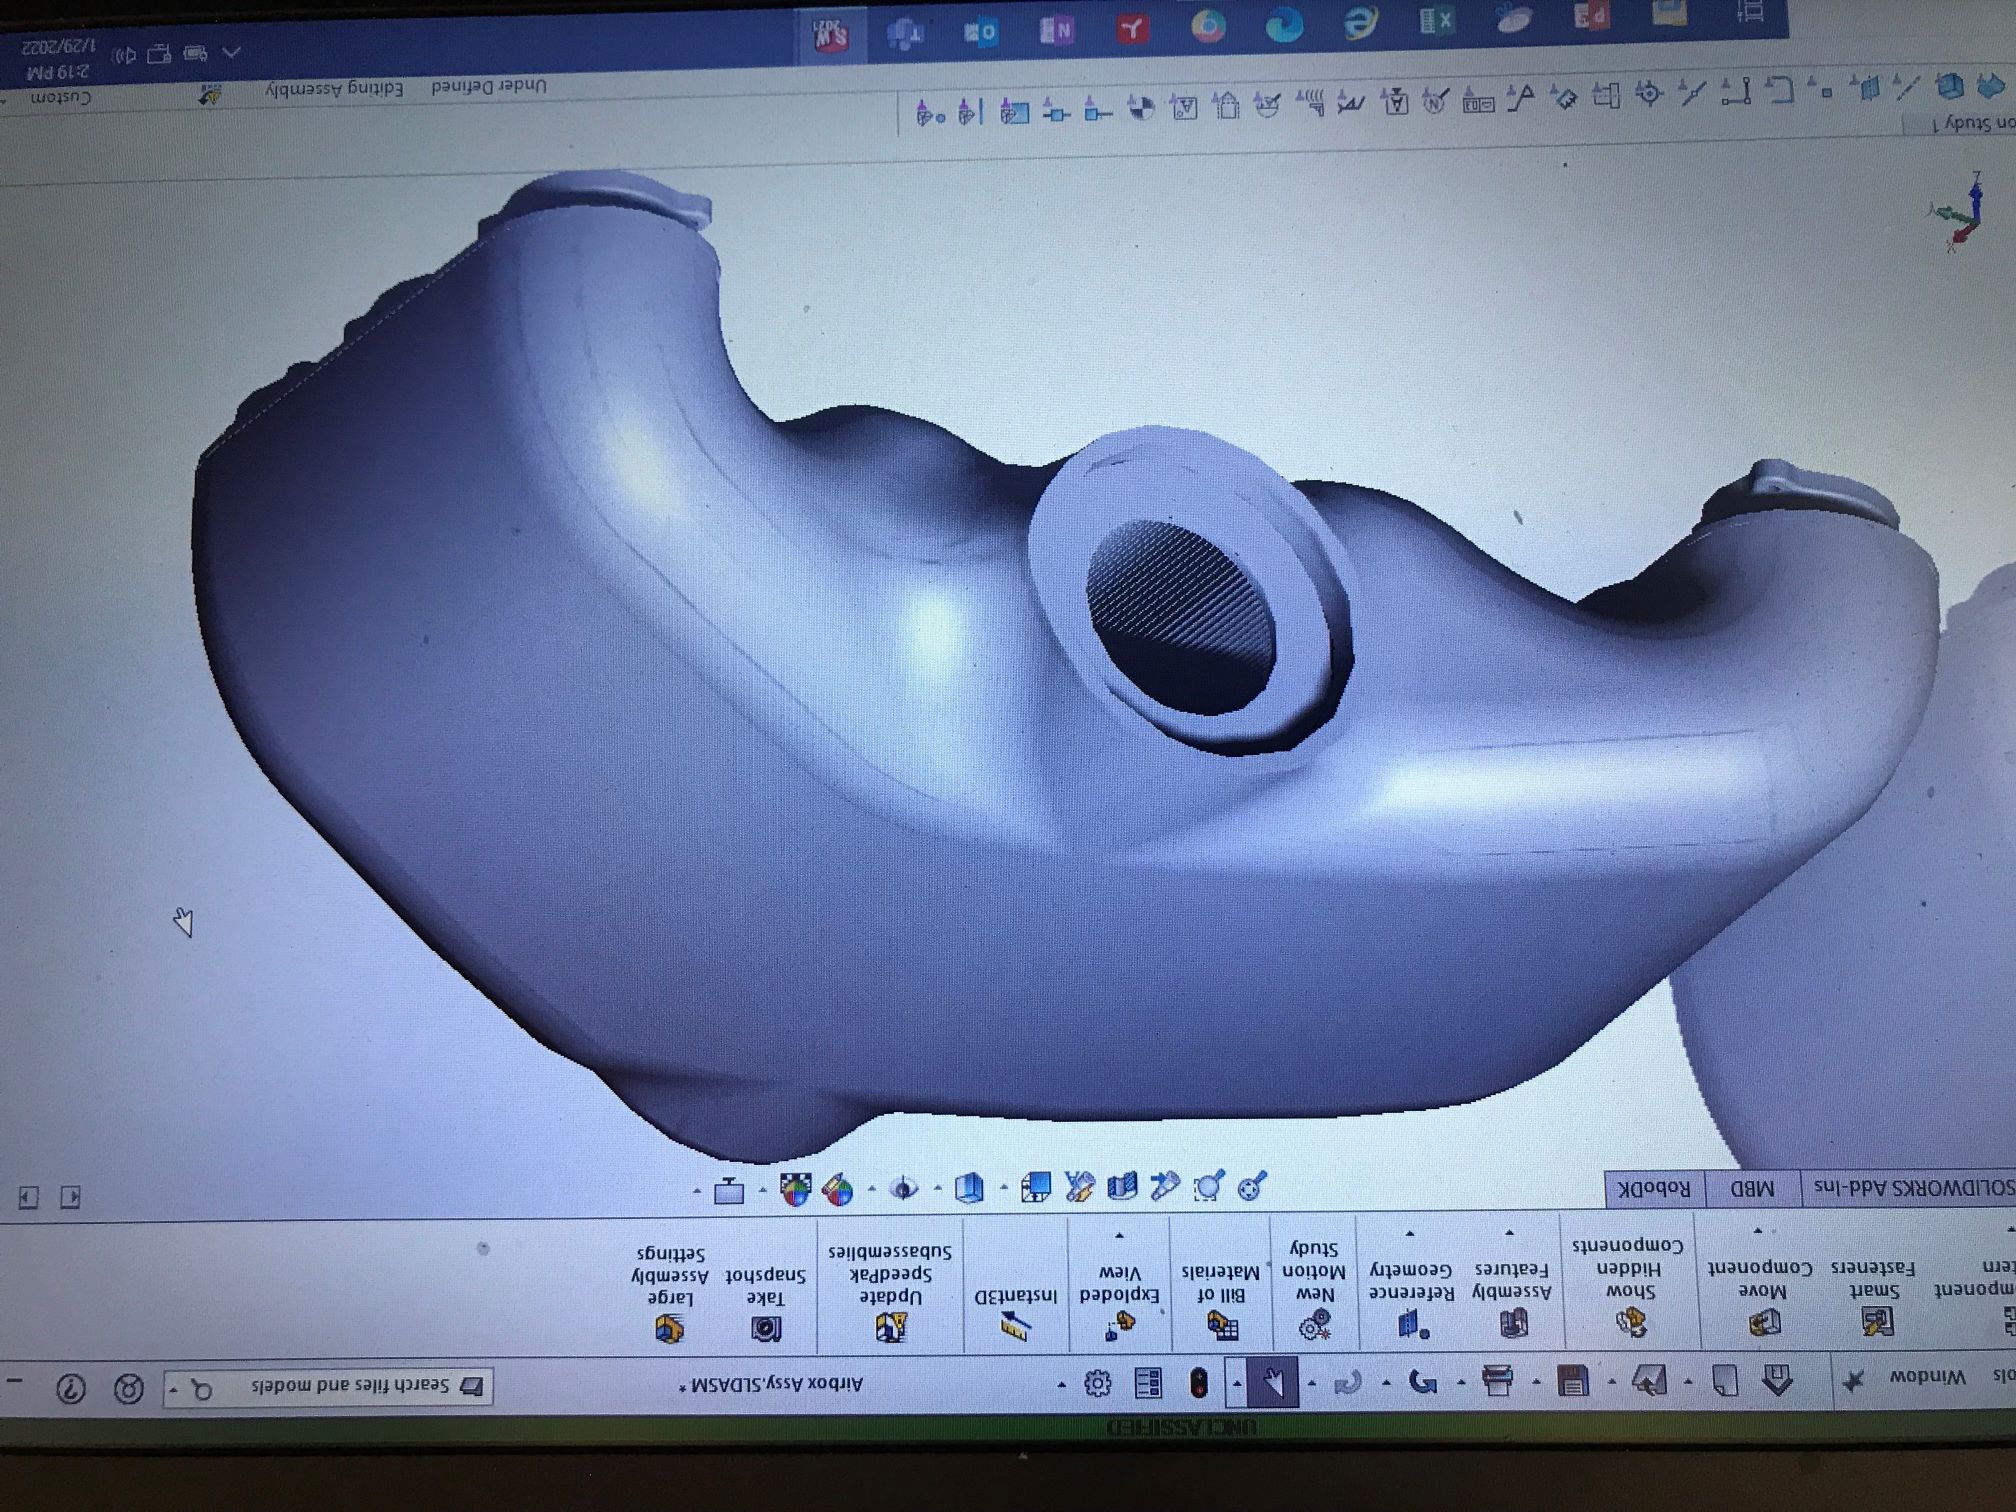2016x1512 pixels.
Task: Take Snapshot of the assembly
Action: click(766, 1328)
